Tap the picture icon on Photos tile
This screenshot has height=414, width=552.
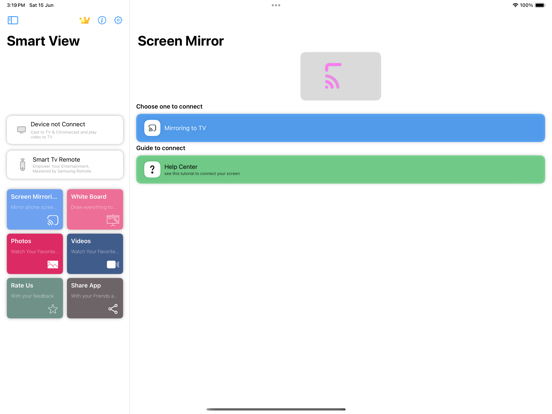[x=53, y=264]
